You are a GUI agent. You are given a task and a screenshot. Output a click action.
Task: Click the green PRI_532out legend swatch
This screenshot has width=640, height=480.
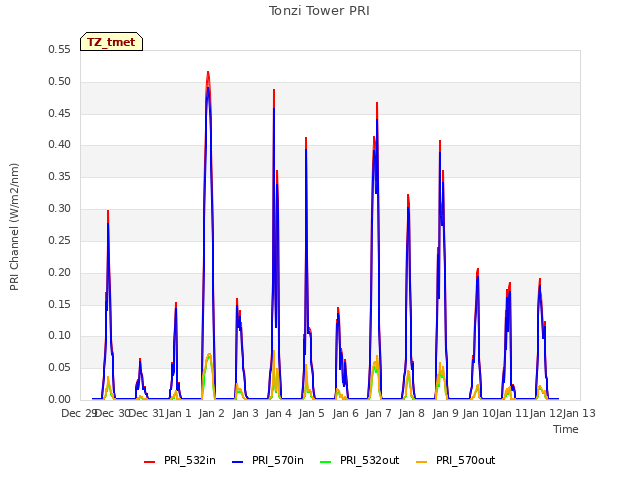(326, 462)
